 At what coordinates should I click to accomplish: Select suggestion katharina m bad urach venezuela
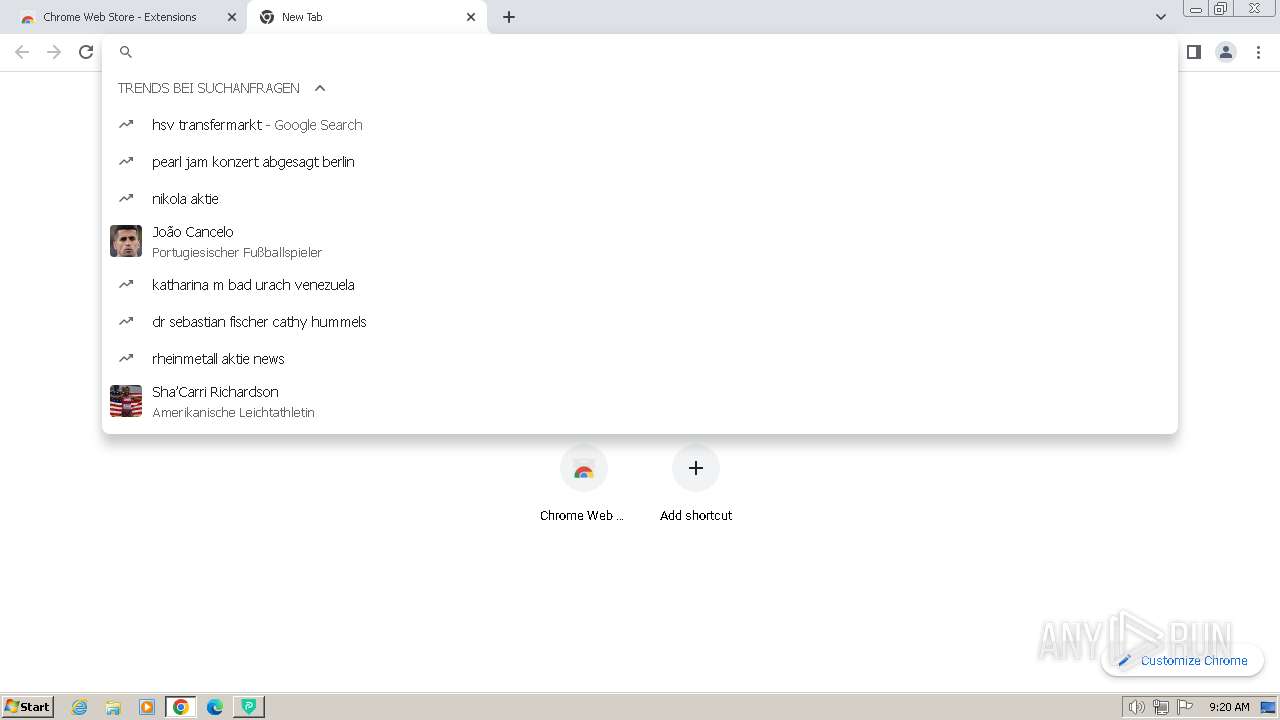[640, 285]
